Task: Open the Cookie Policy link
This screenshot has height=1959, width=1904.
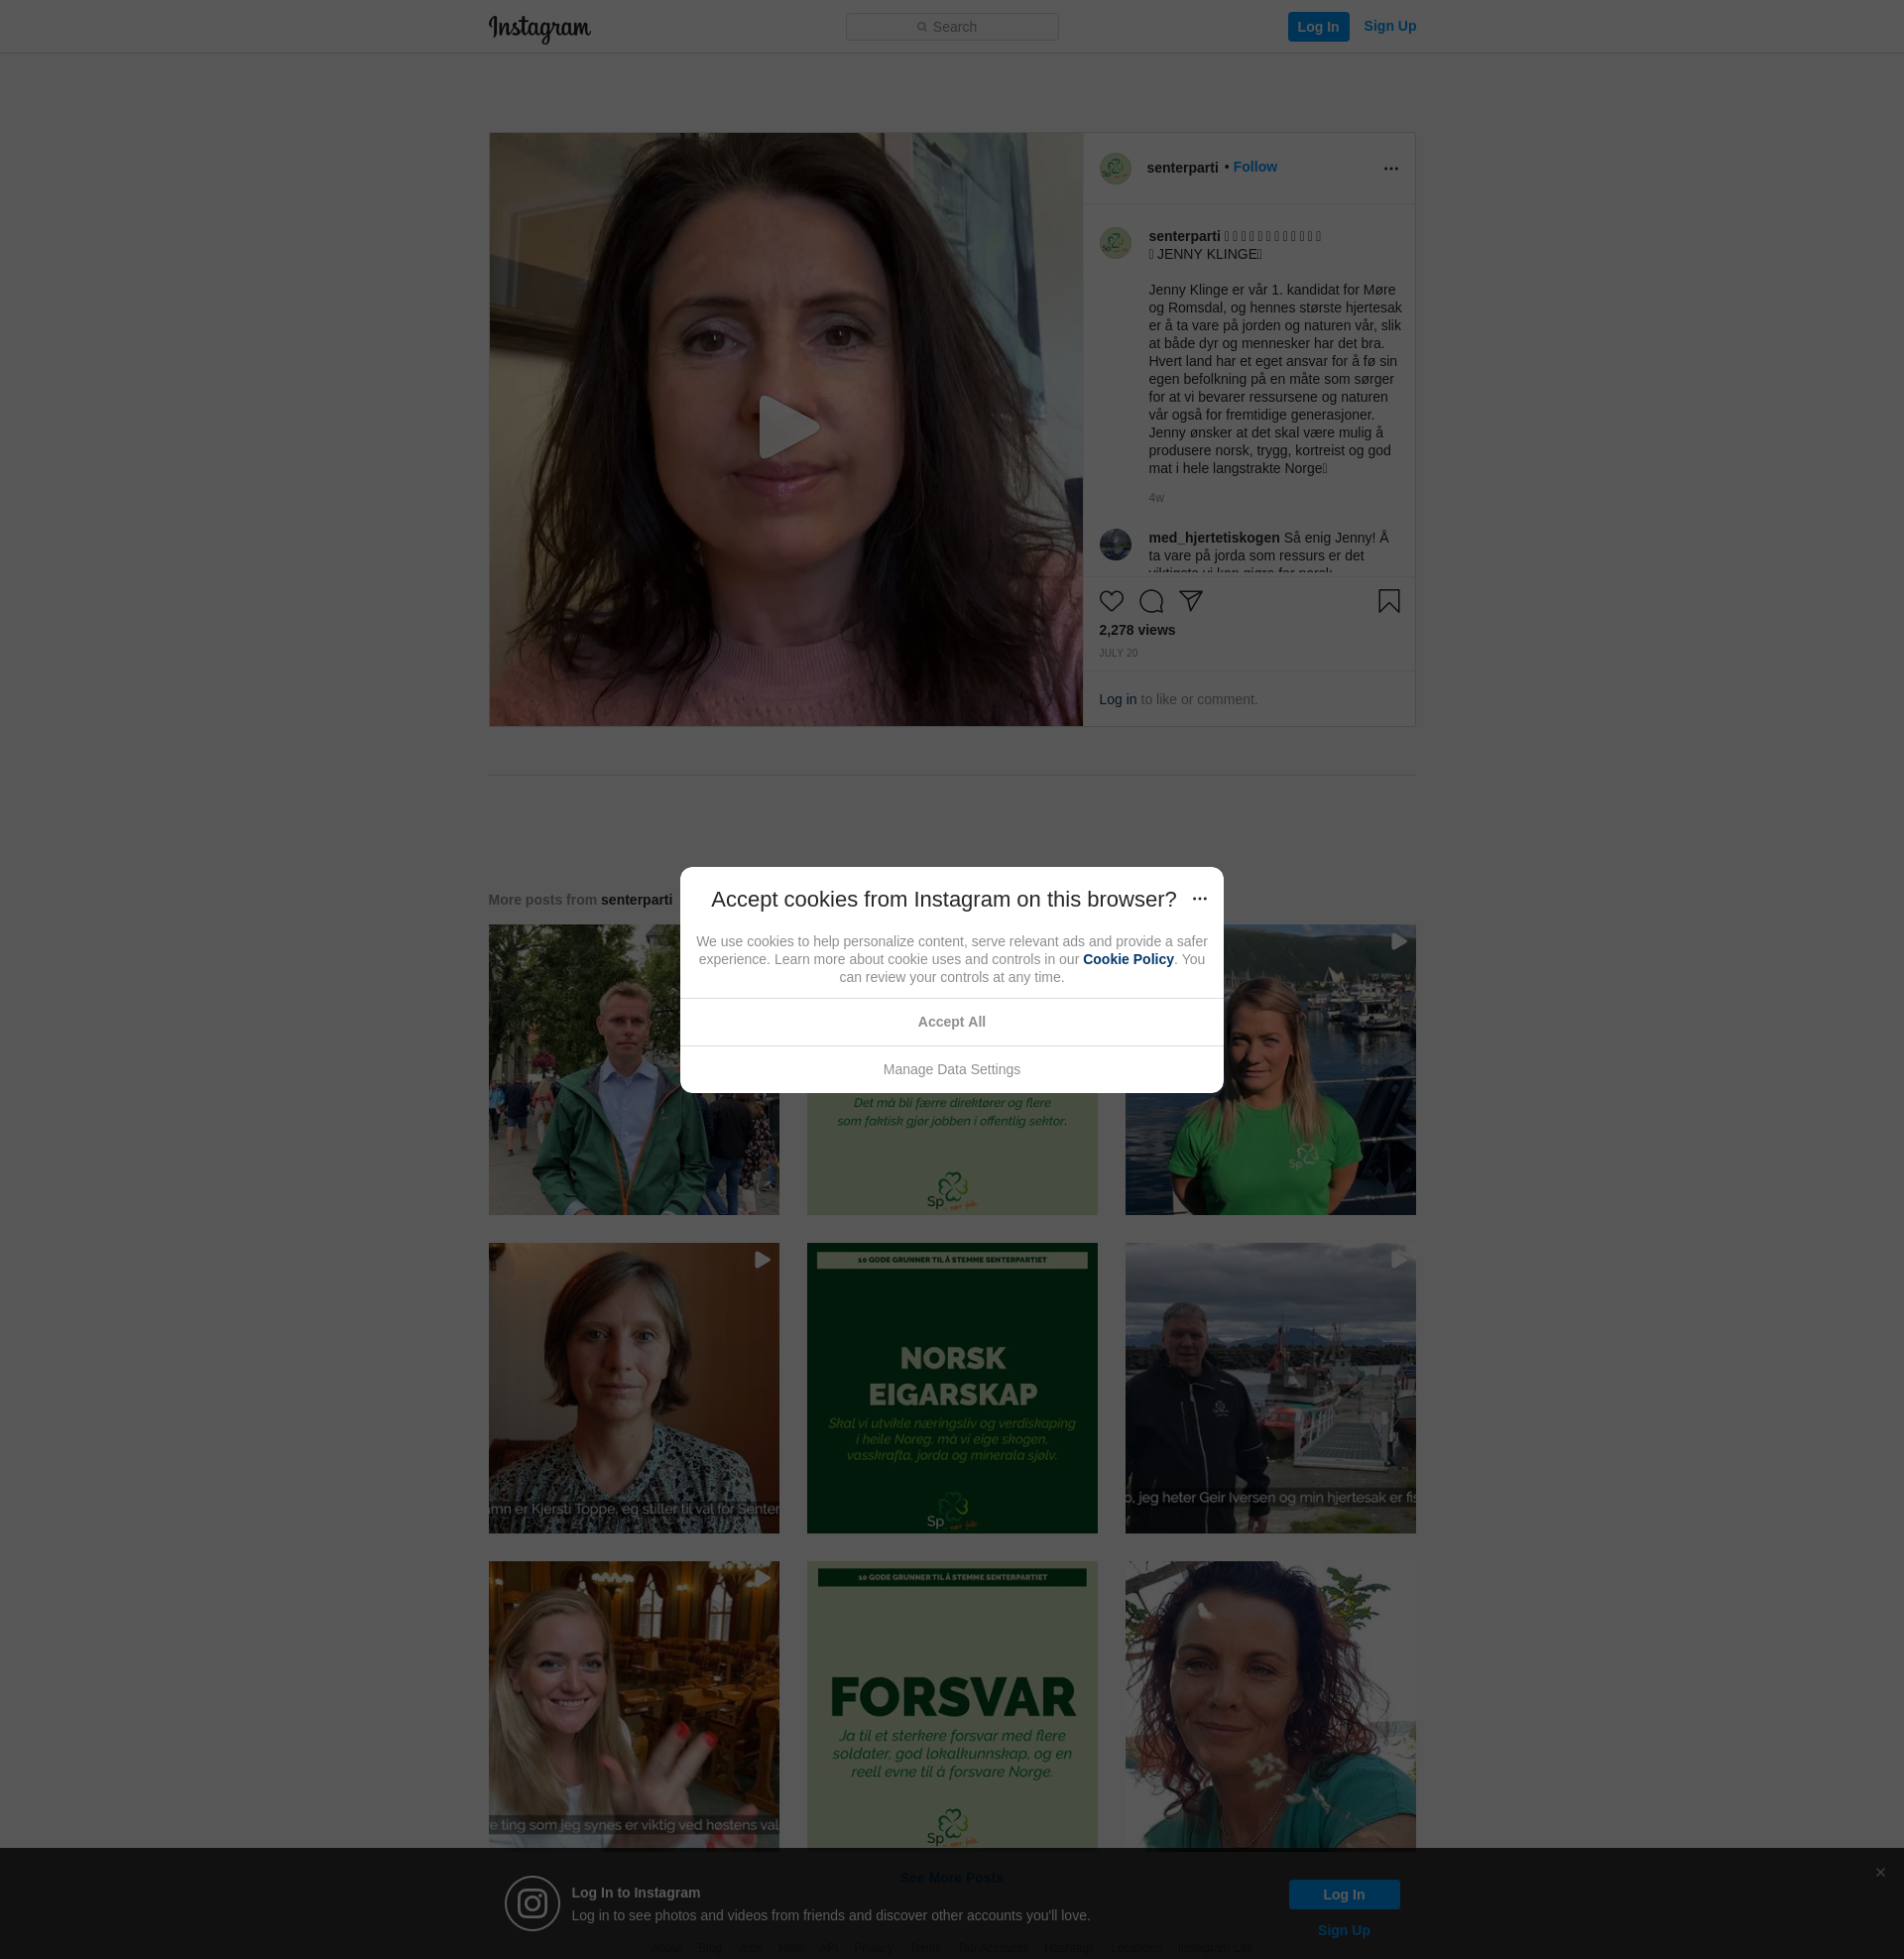Action: (x=1127, y=959)
